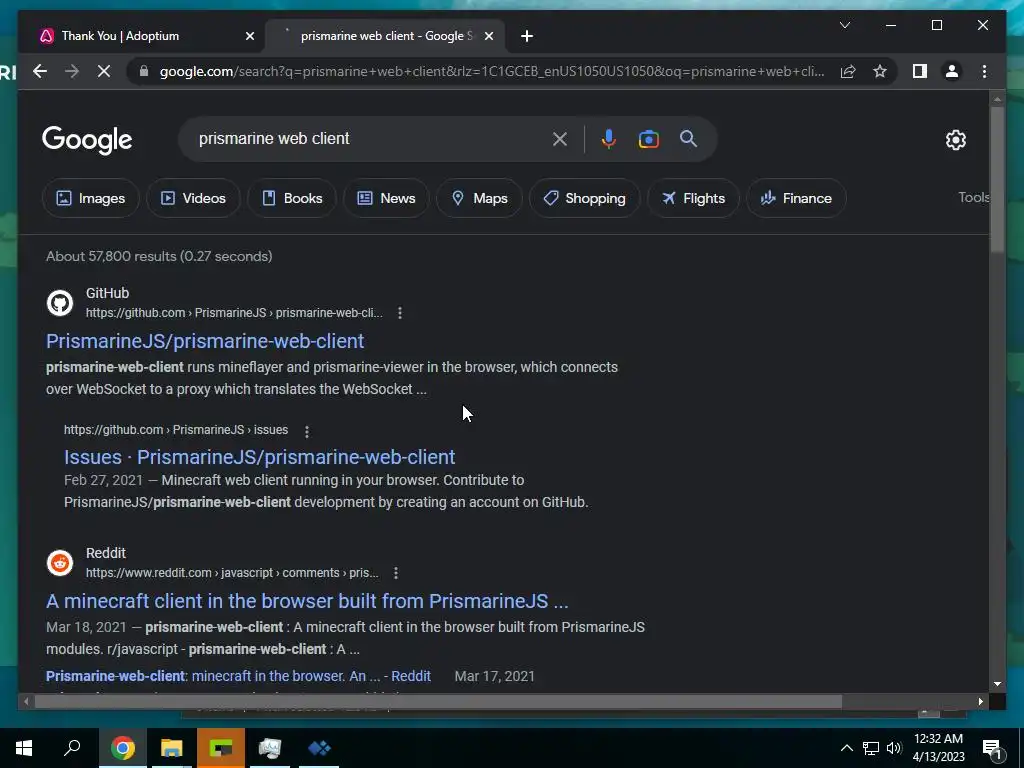The image size is (1024, 768).
Task: Open more options for the GitHub result
Action: pos(400,313)
